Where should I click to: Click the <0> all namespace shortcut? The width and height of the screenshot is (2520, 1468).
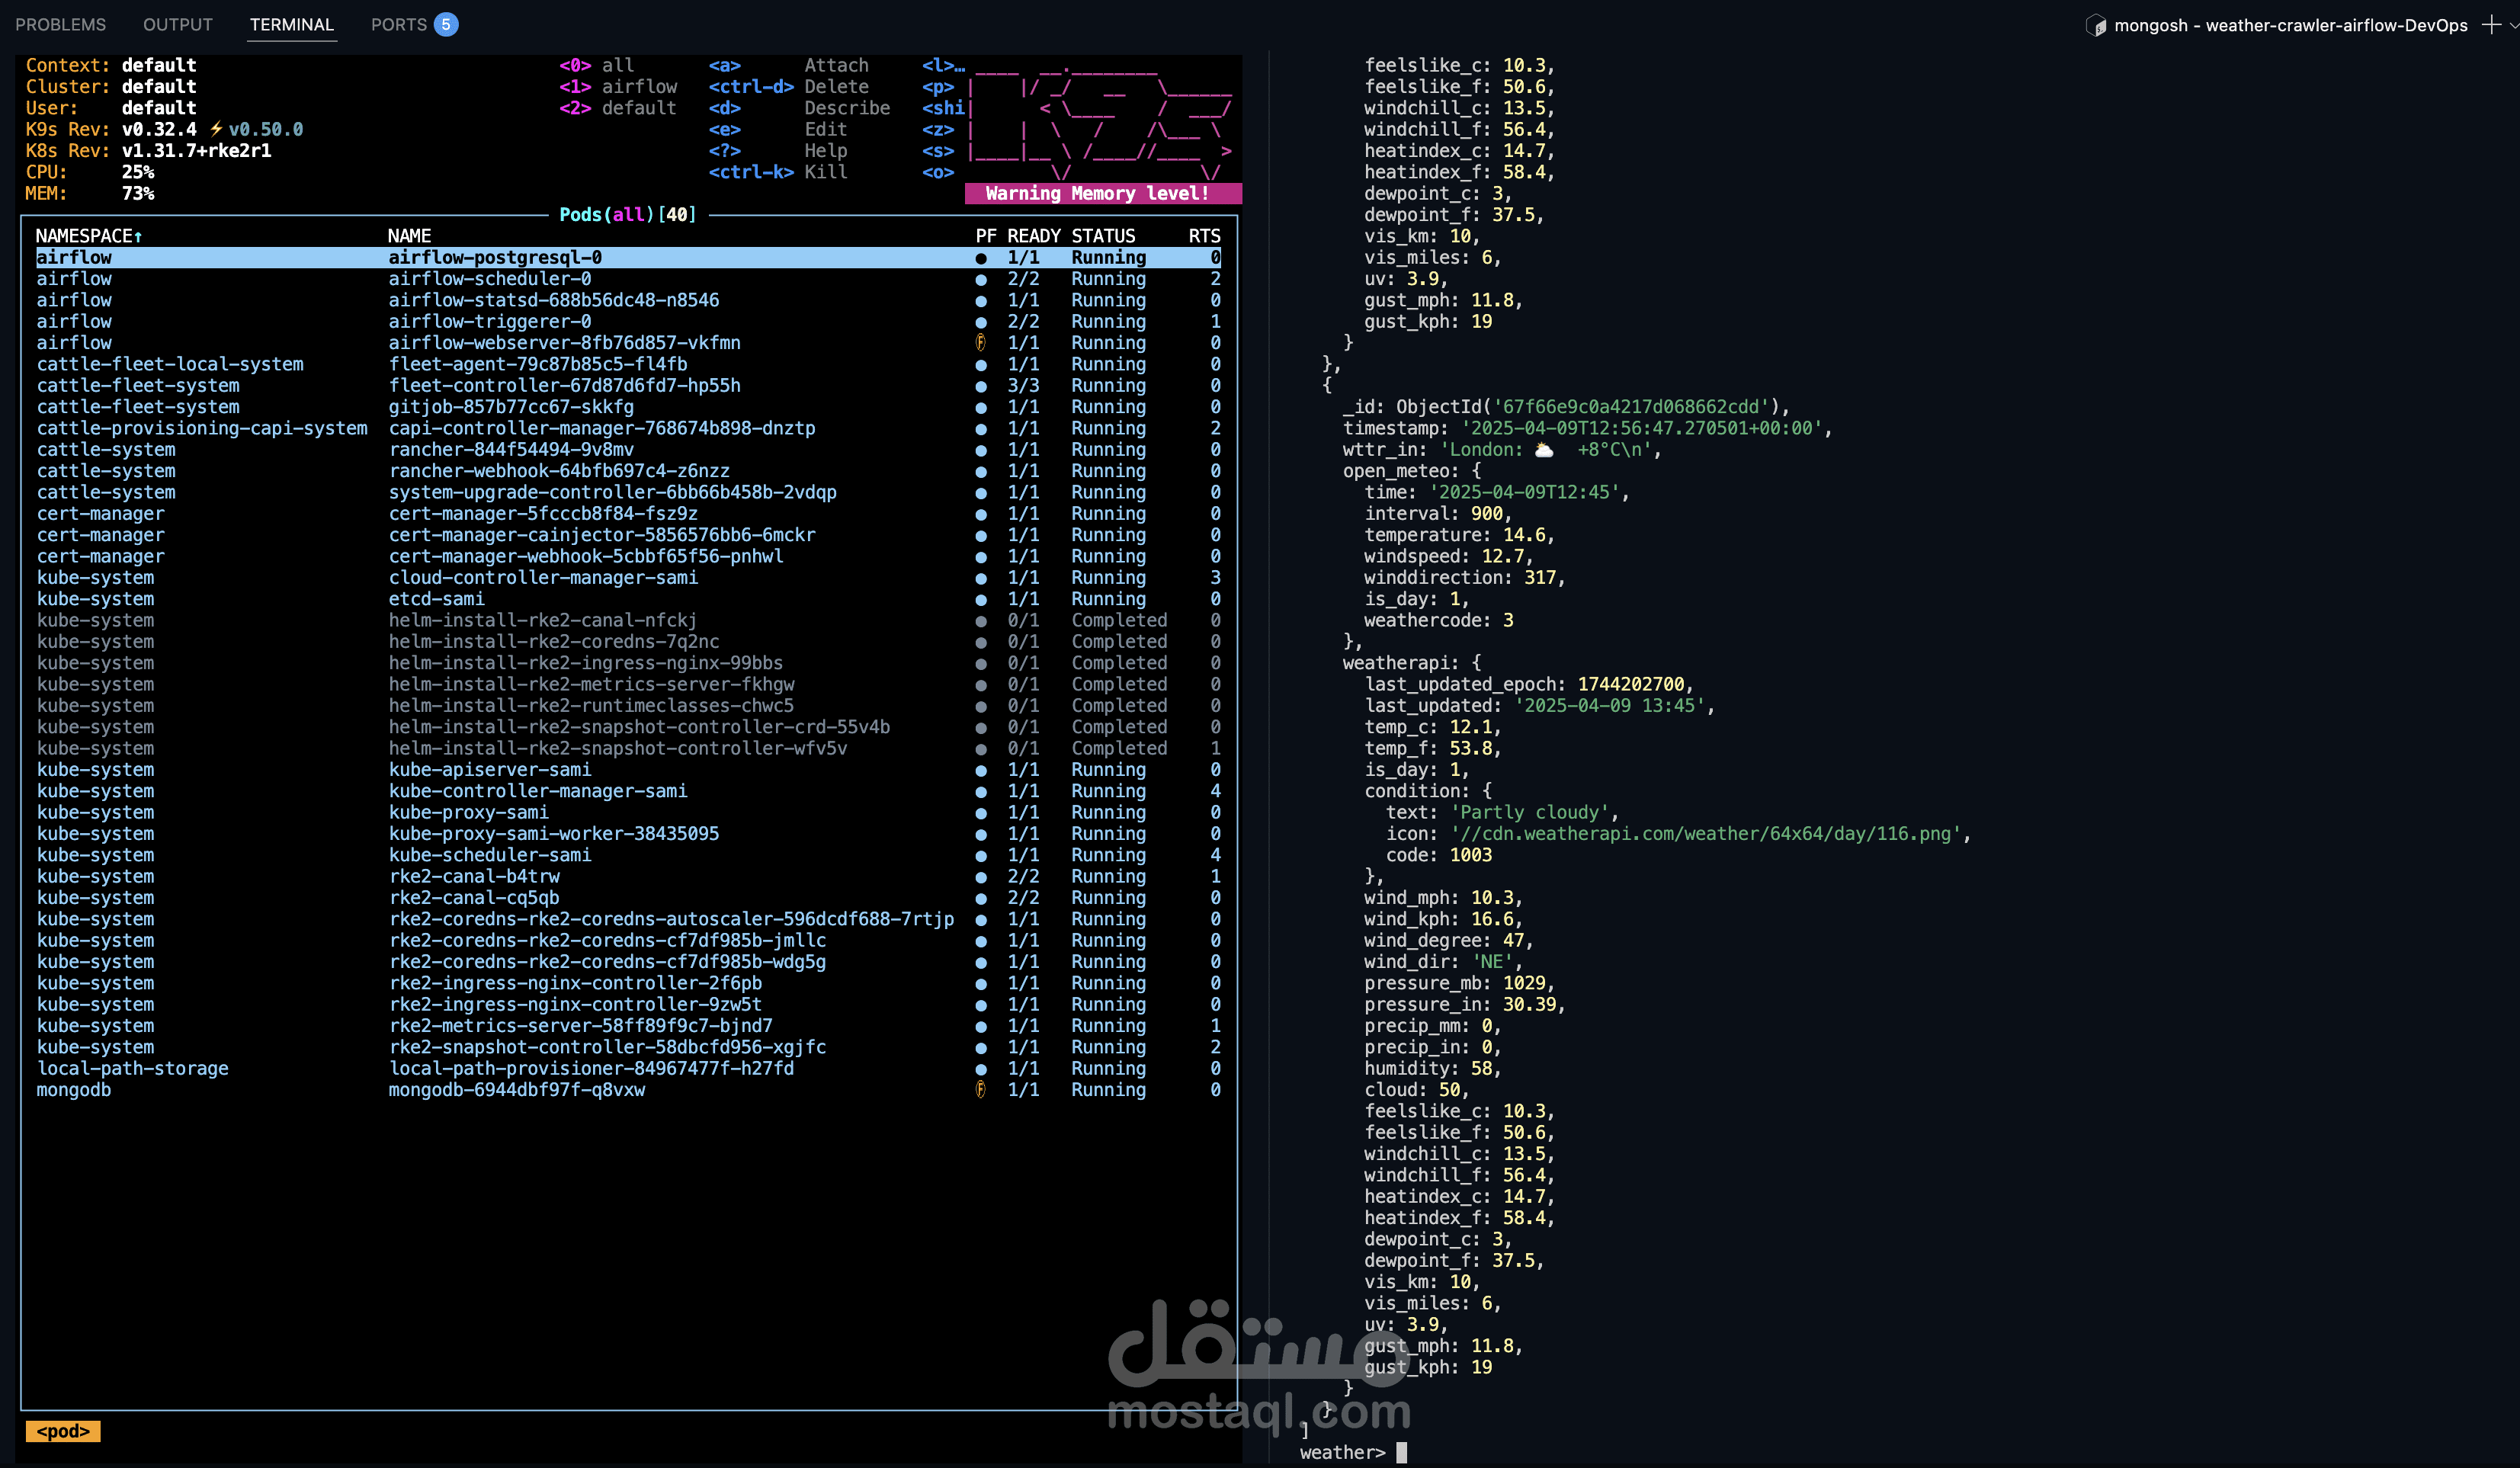[596, 66]
